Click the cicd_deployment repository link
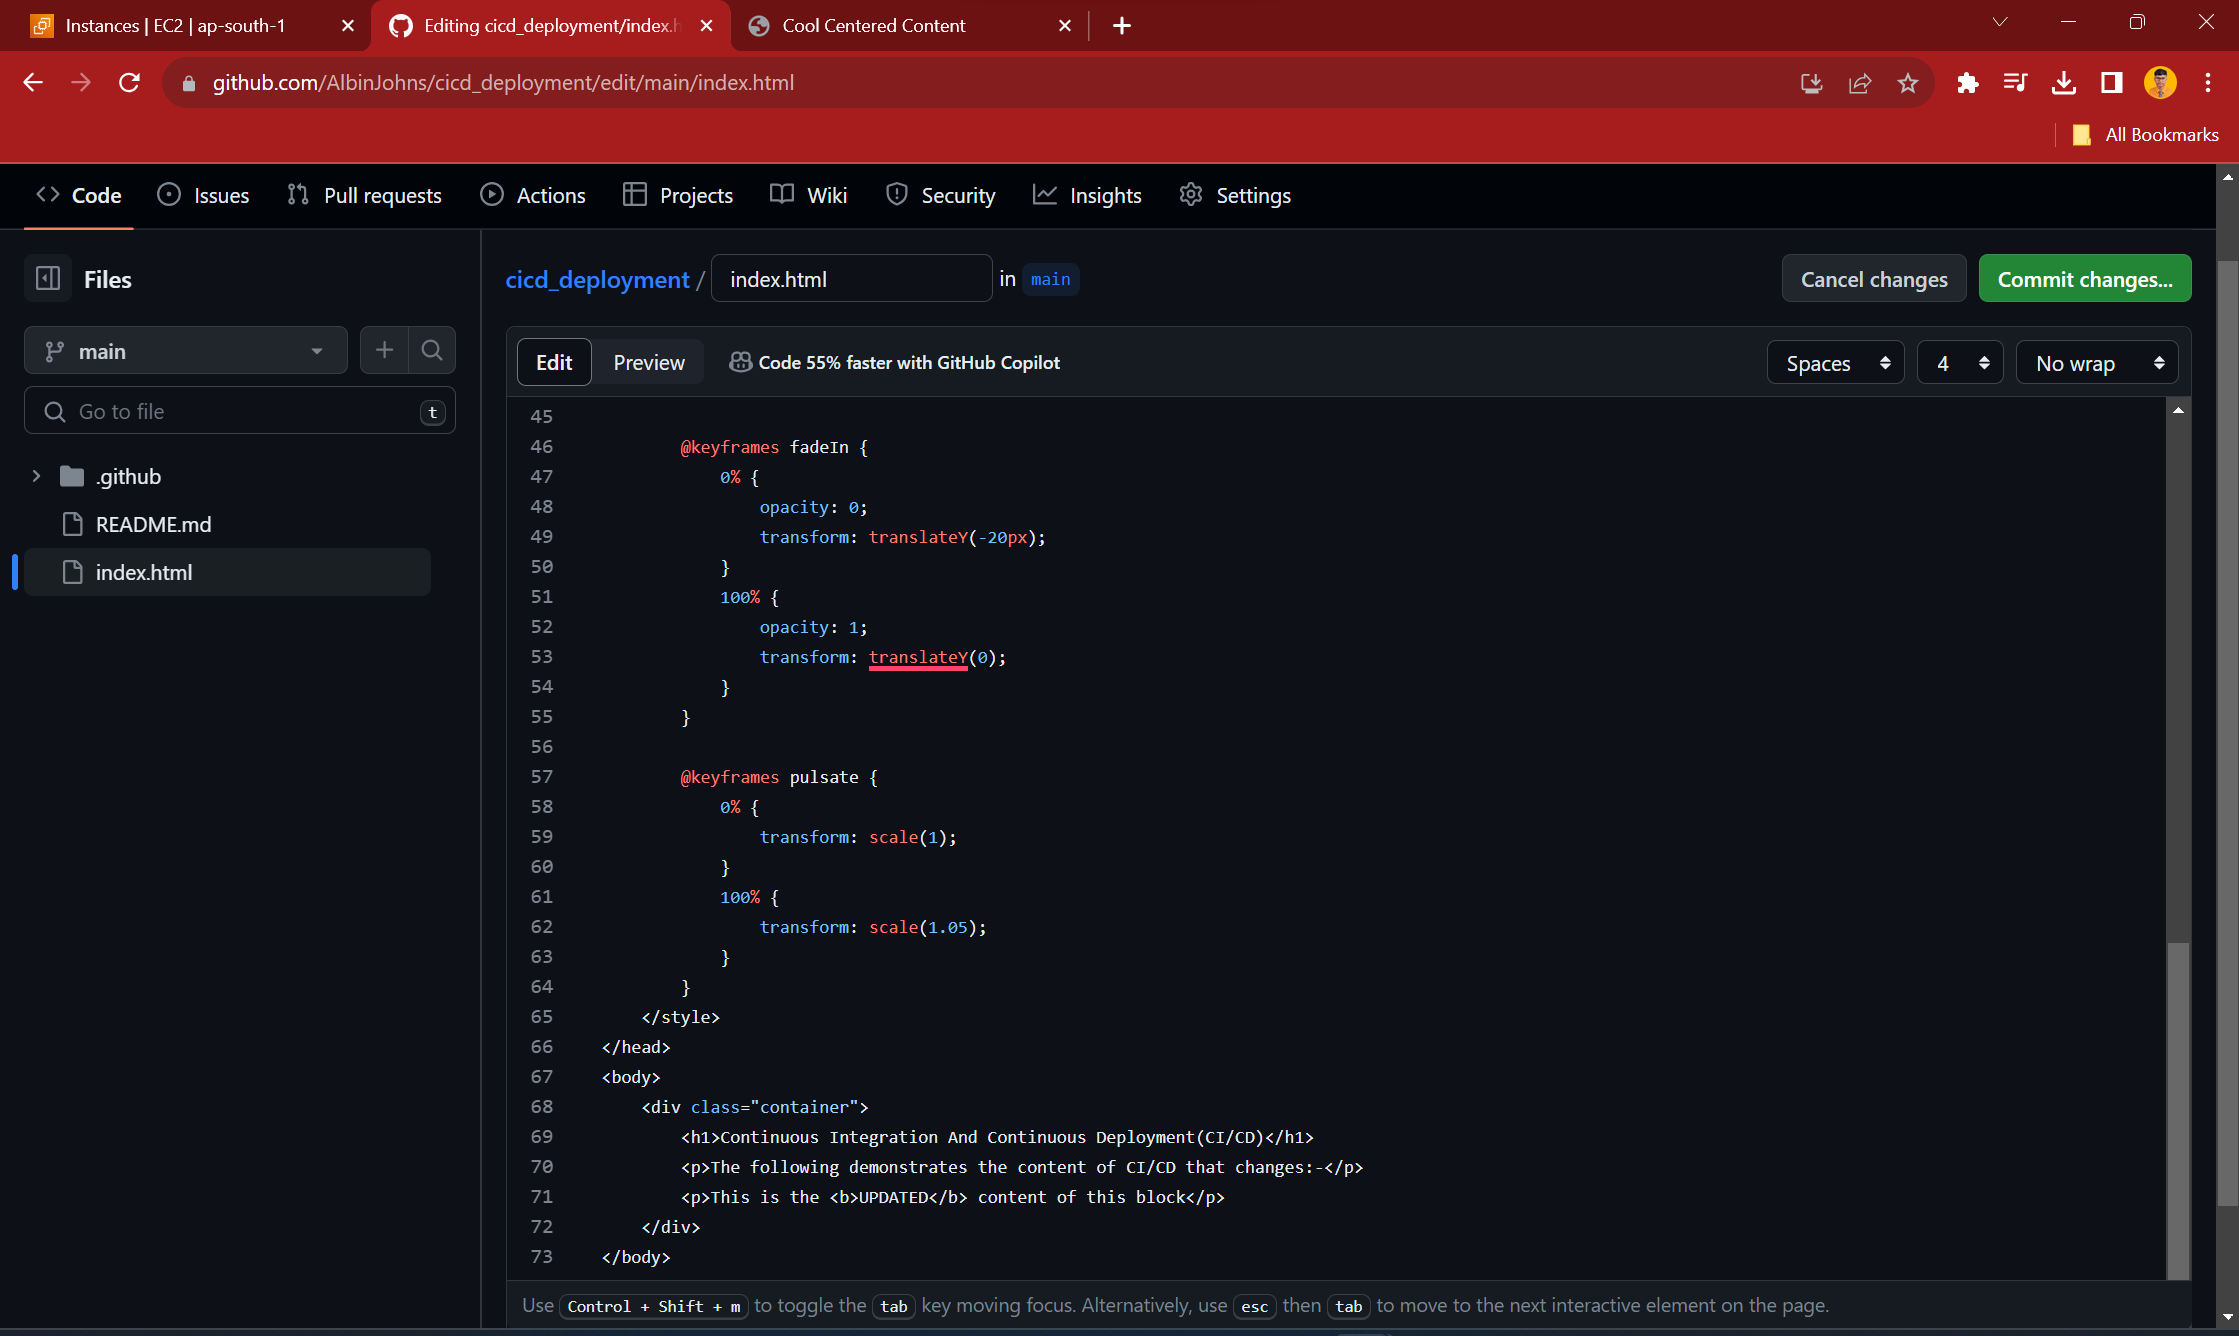The width and height of the screenshot is (2239, 1336). 597,279
